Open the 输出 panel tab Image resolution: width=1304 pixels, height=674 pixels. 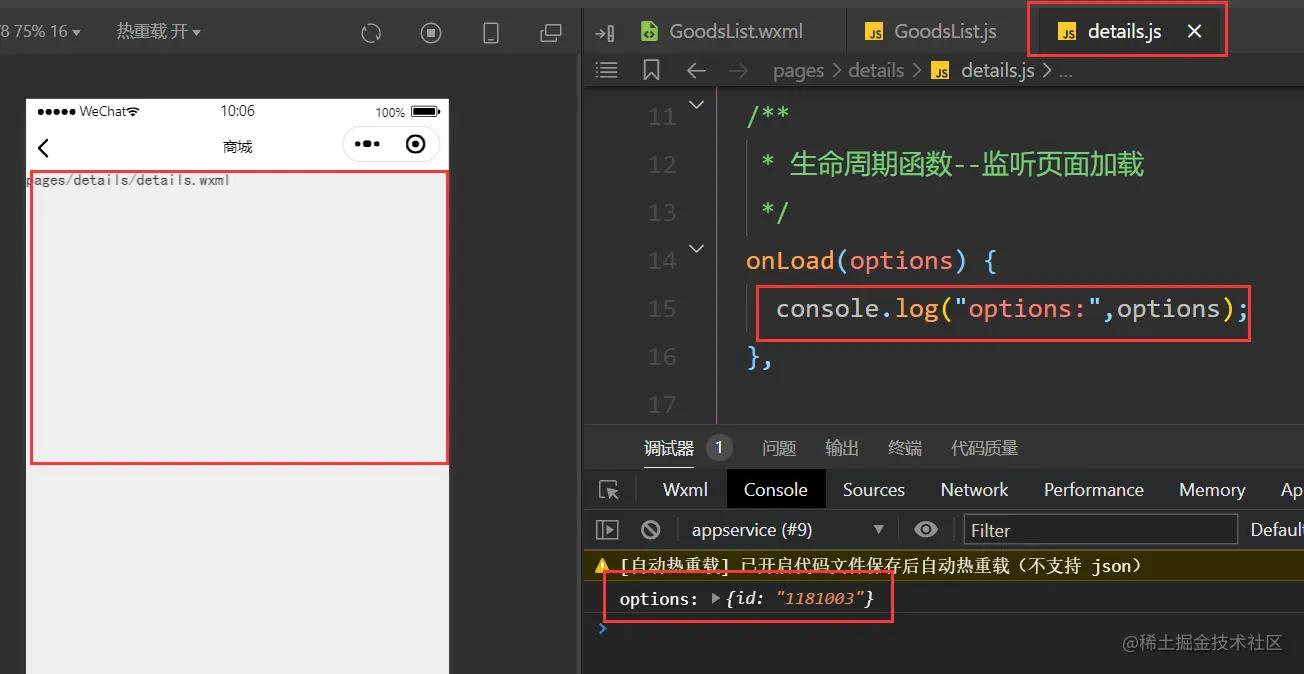pyautogui.click(x=842, y=448)
